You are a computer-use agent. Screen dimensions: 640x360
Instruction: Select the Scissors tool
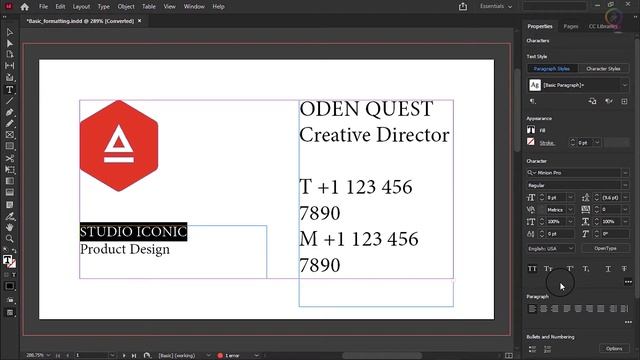[10, 158]
